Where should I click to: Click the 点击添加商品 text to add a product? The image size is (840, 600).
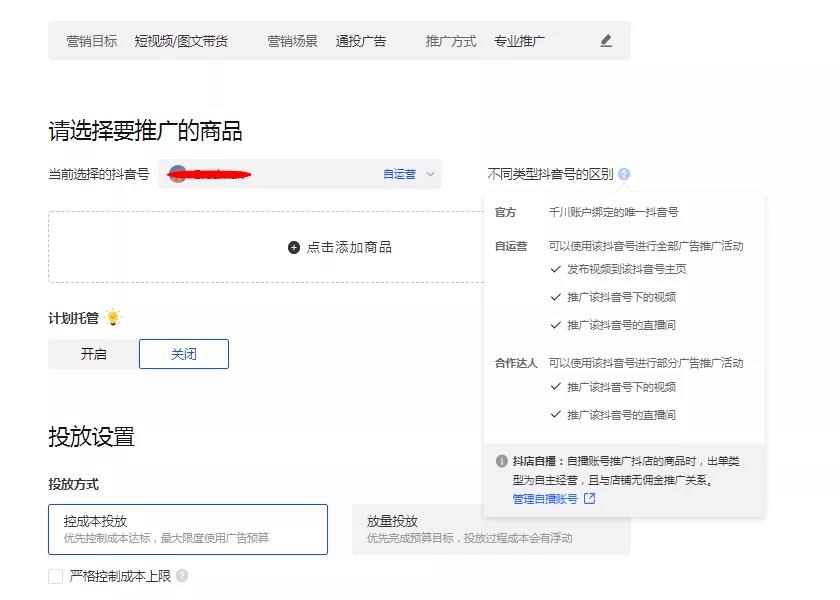[349, 247]
